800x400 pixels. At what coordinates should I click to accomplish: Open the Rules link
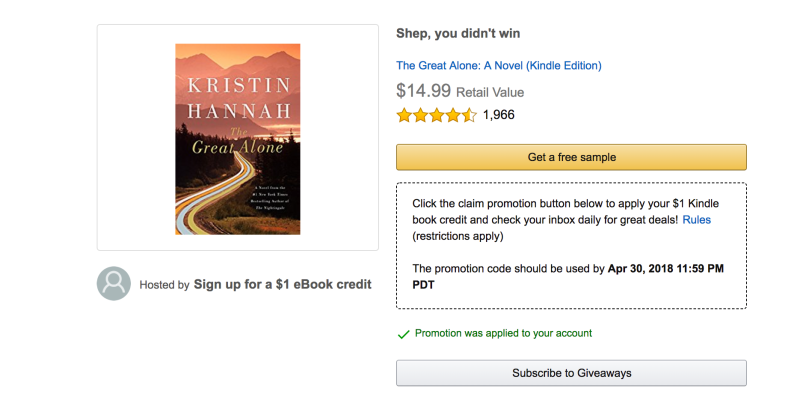point(696,219)
